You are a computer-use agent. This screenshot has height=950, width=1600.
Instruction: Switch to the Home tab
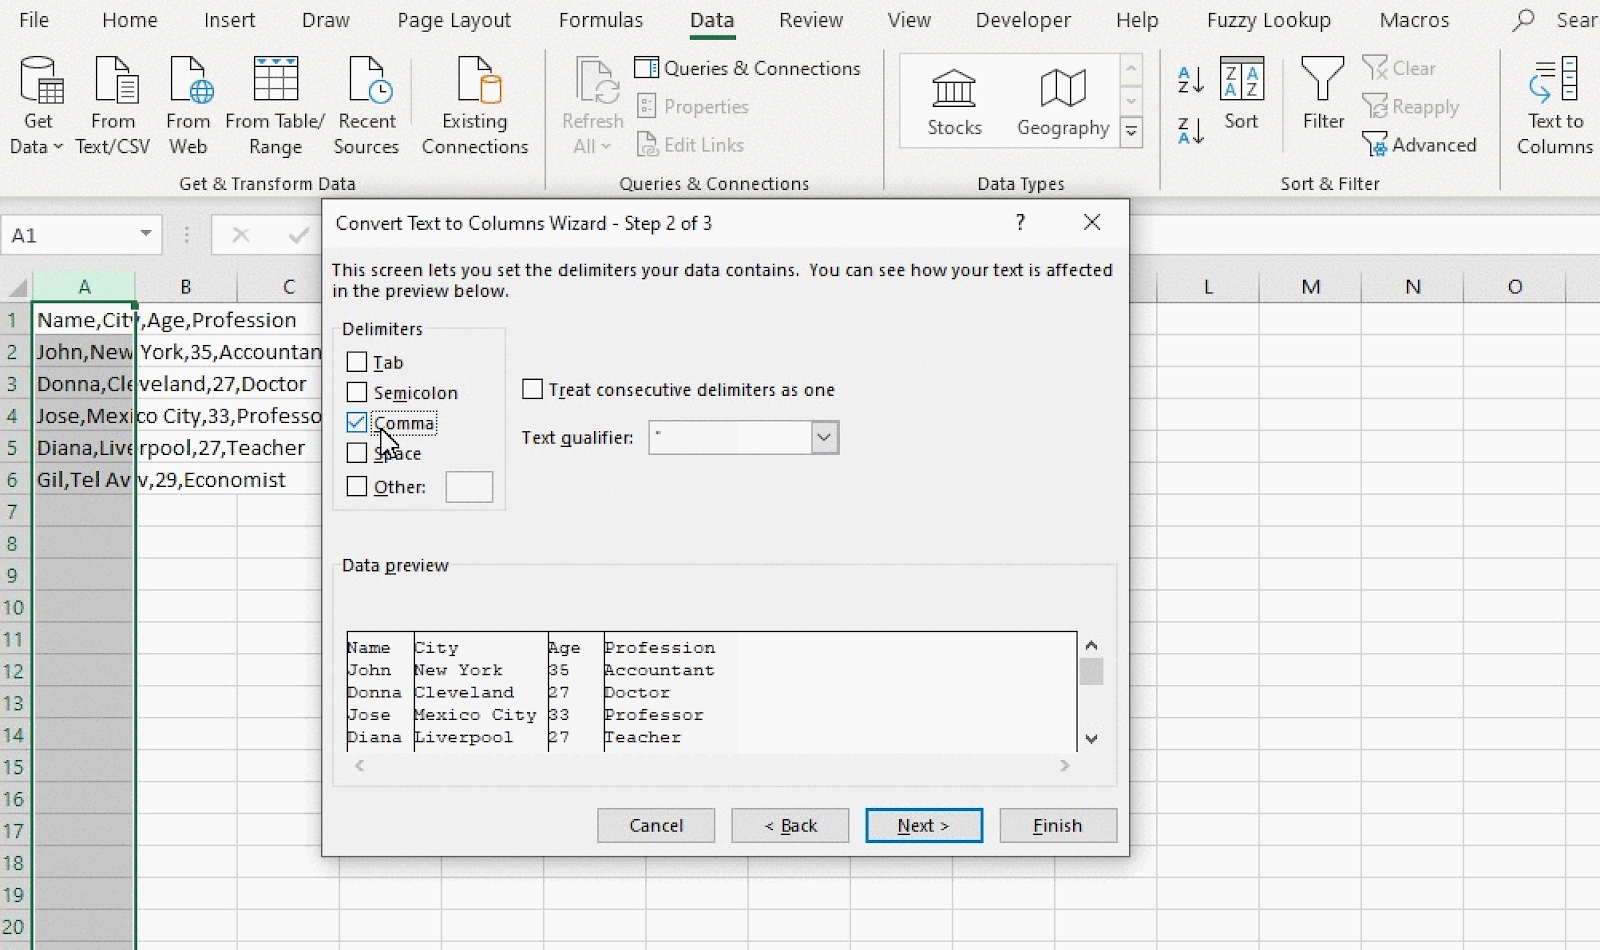(130, 20)
